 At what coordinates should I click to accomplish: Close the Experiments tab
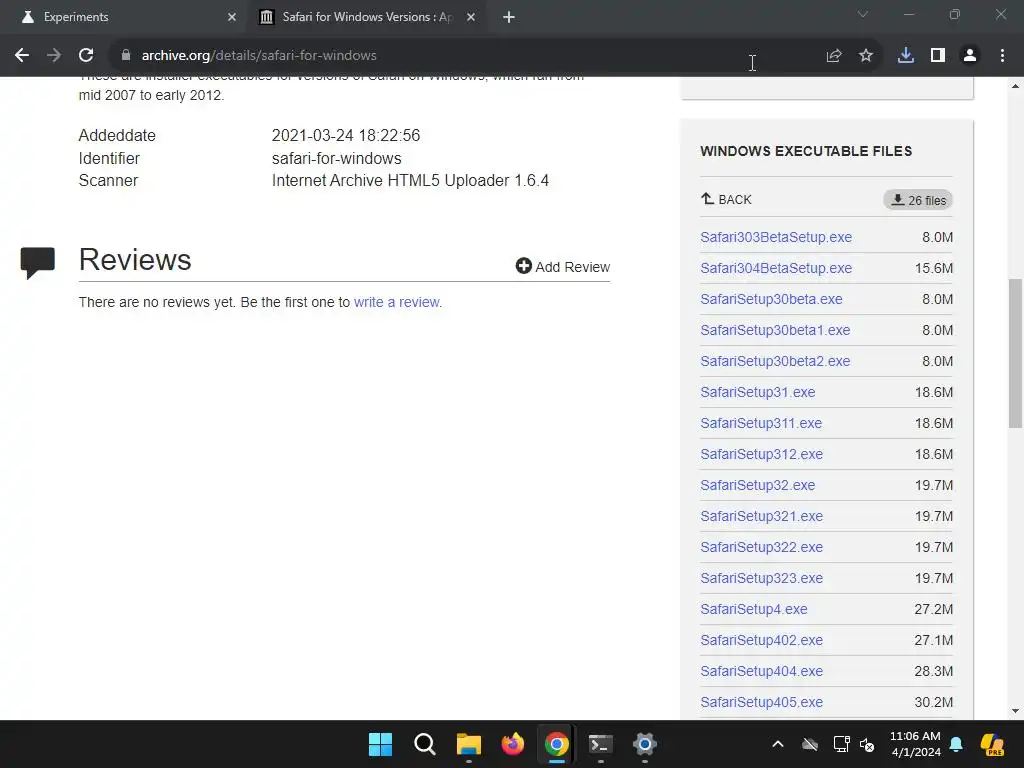231,17
